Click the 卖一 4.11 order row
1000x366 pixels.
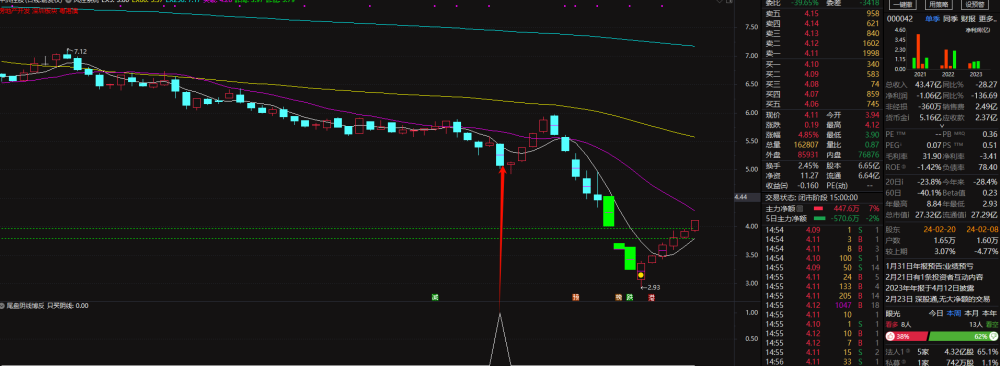click(x=823, y=53)
